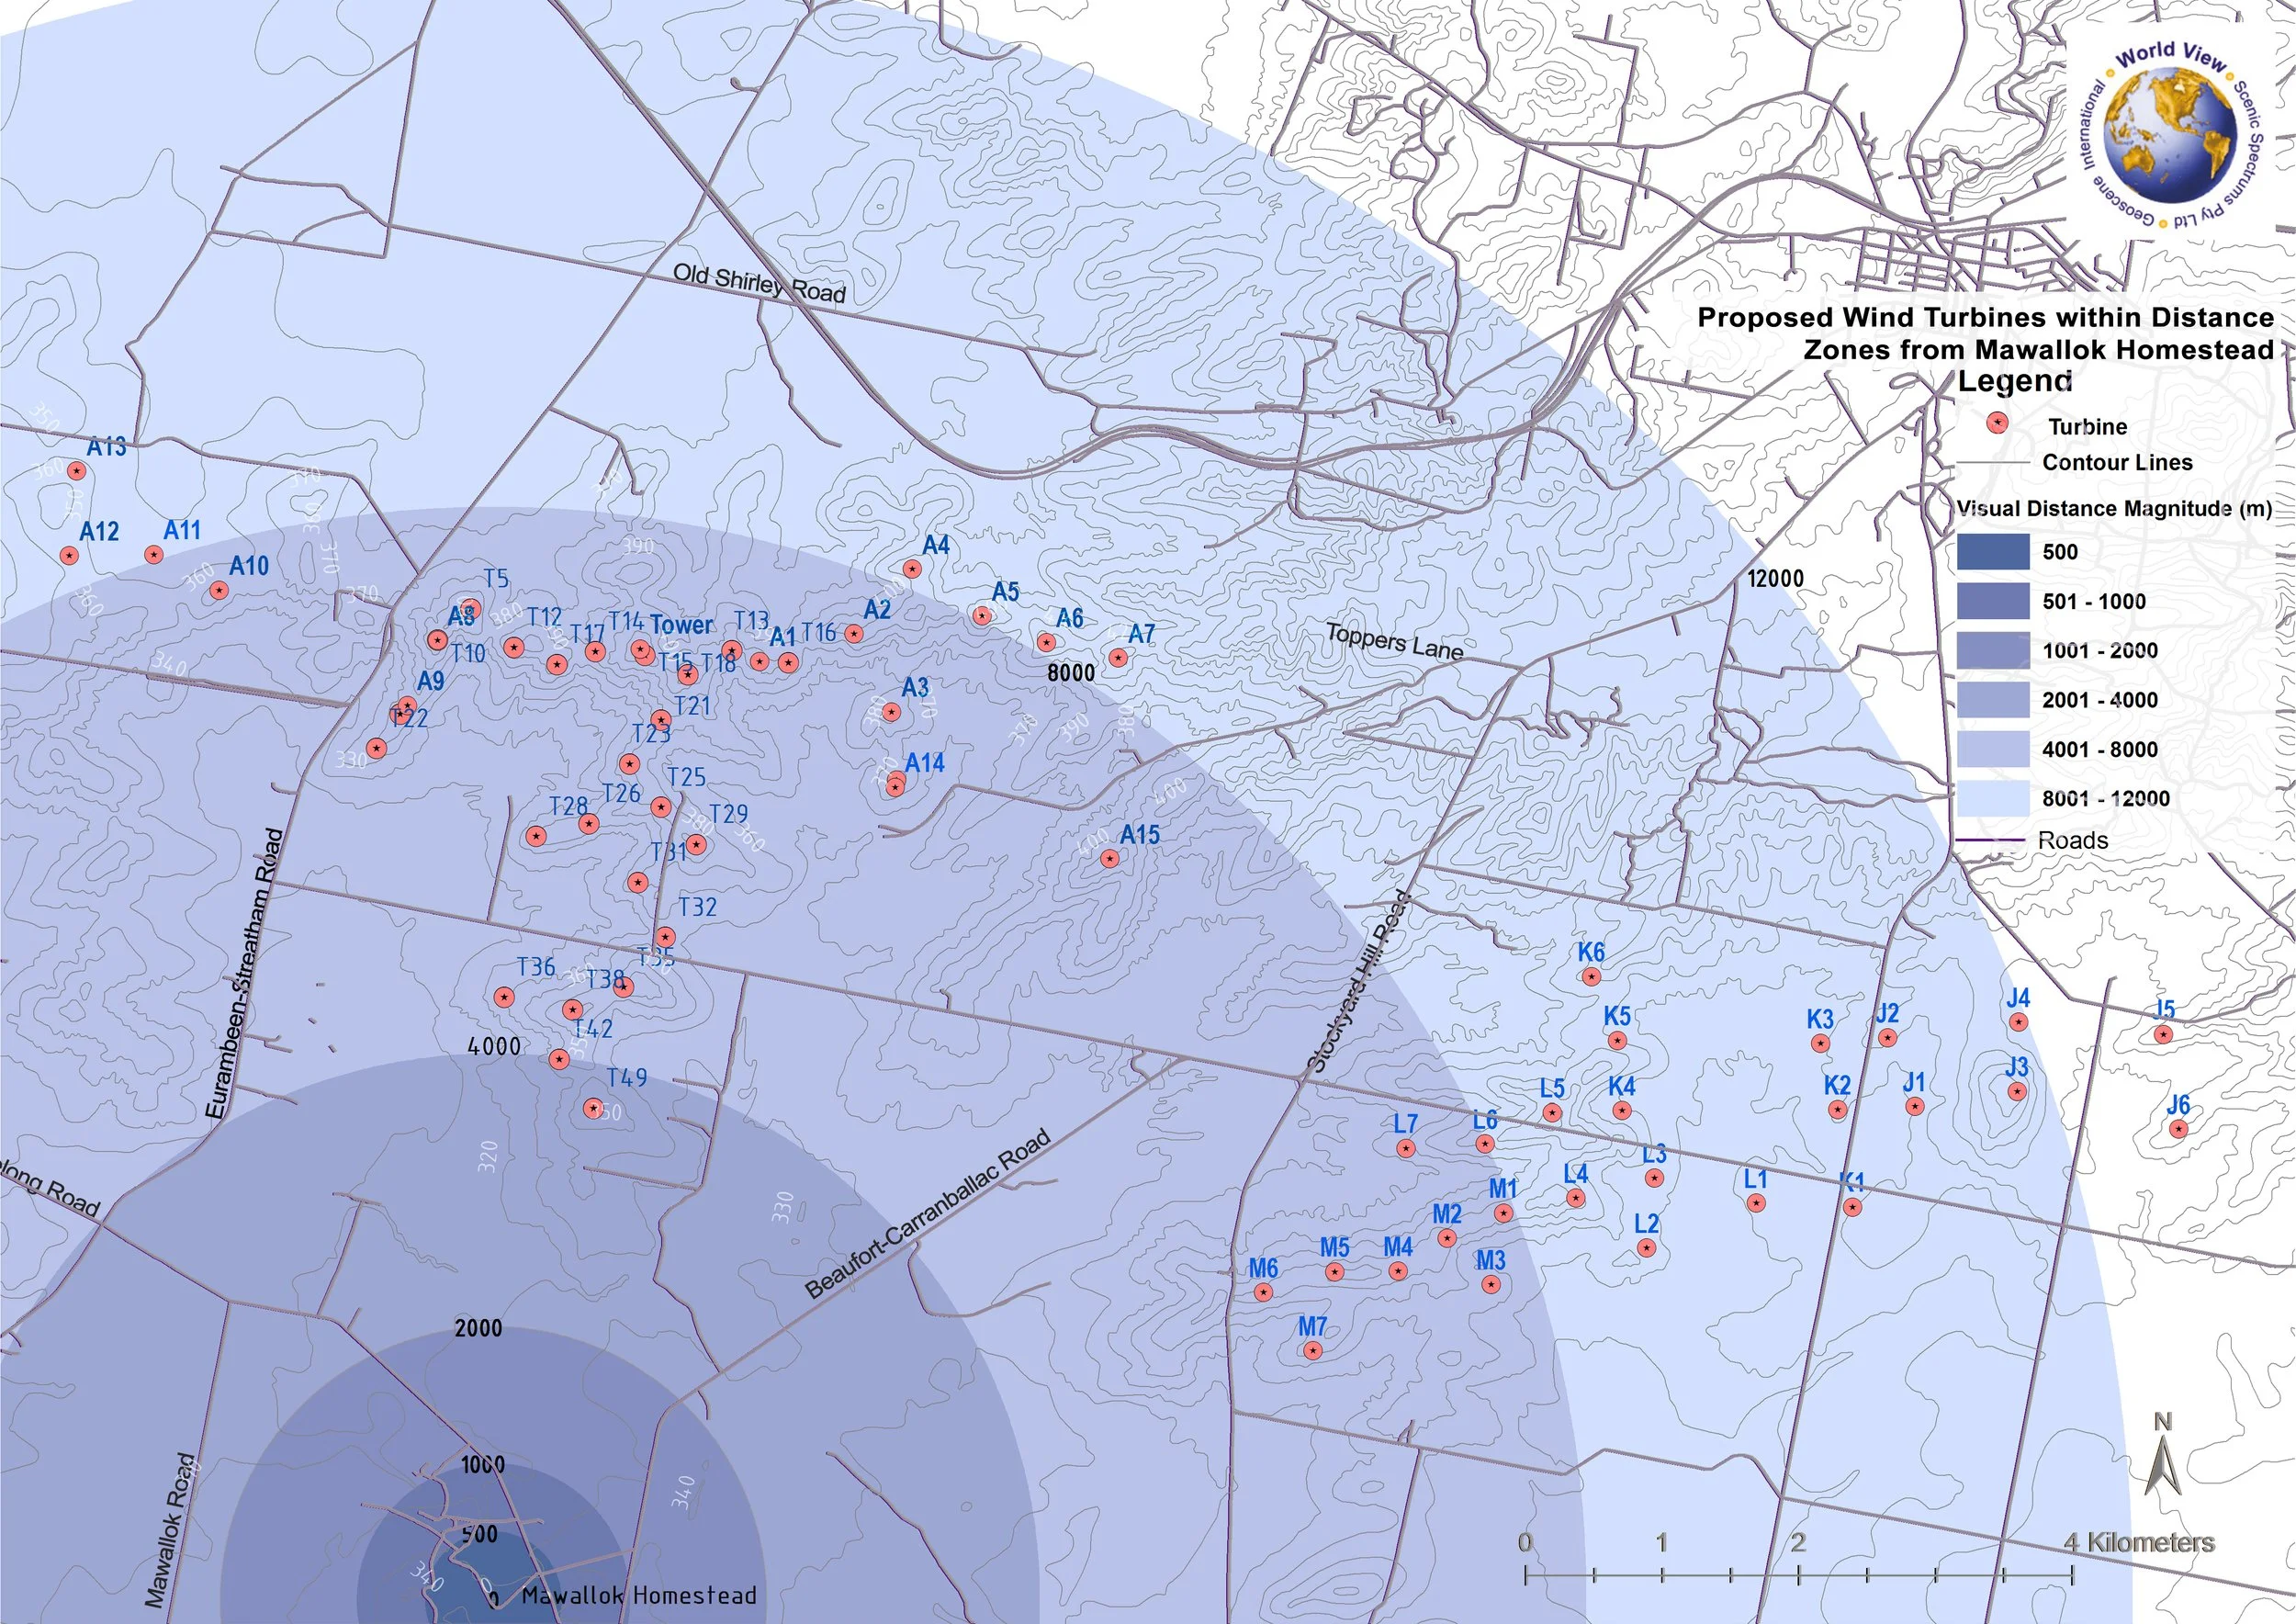This screenshot has height=1624, width=2296.
Task: Select the "Visual Distance Magnitude (m)" legend heading
Action: point(2114,508)
